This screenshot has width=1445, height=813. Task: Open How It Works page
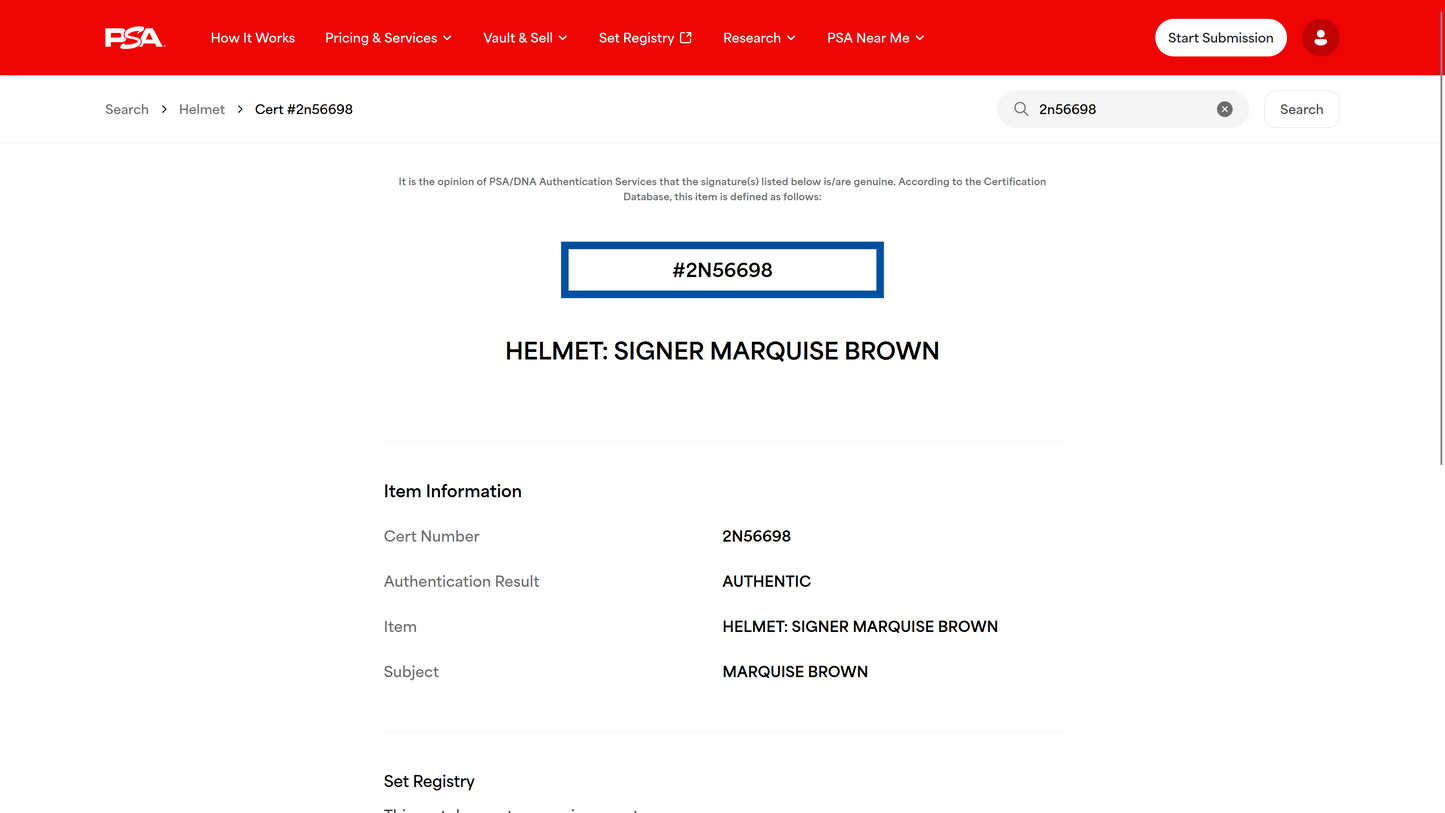[253, 38]
